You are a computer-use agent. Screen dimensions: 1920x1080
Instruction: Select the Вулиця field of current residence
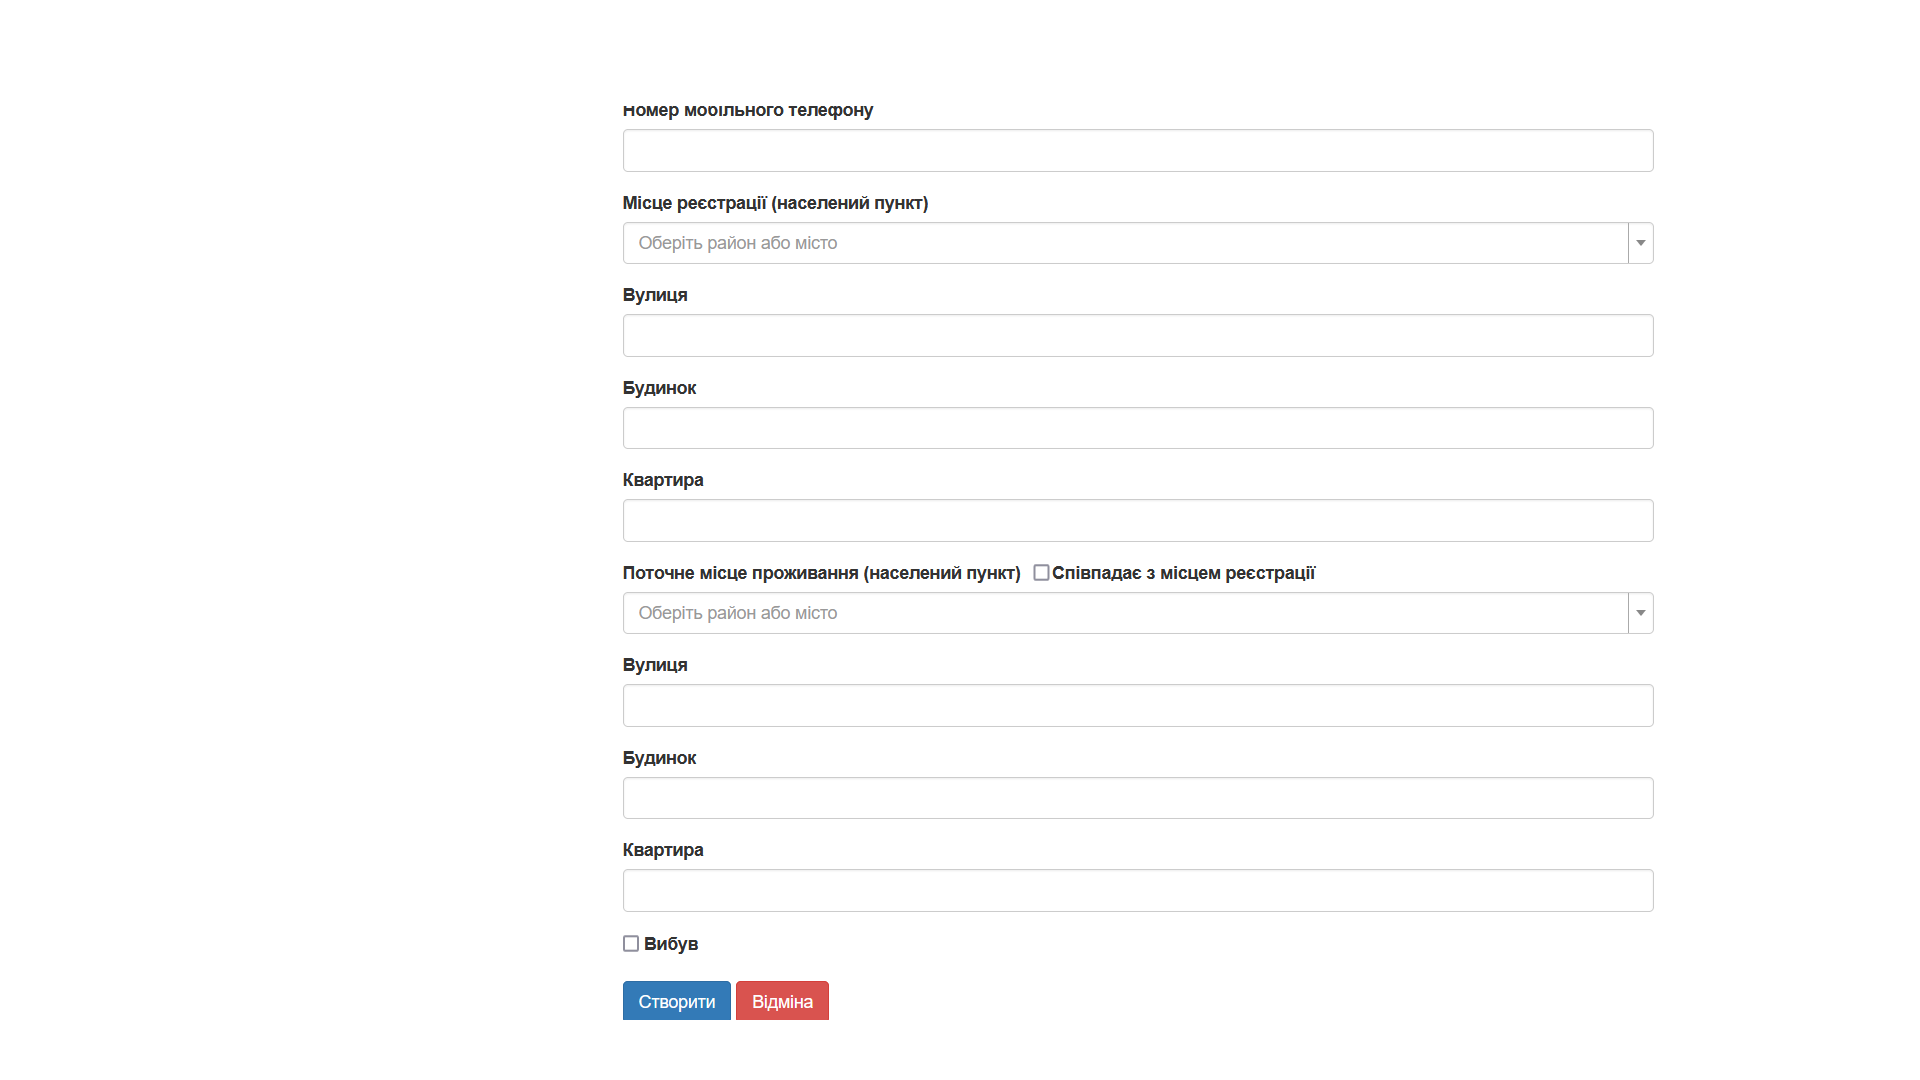coord(1138,705)
